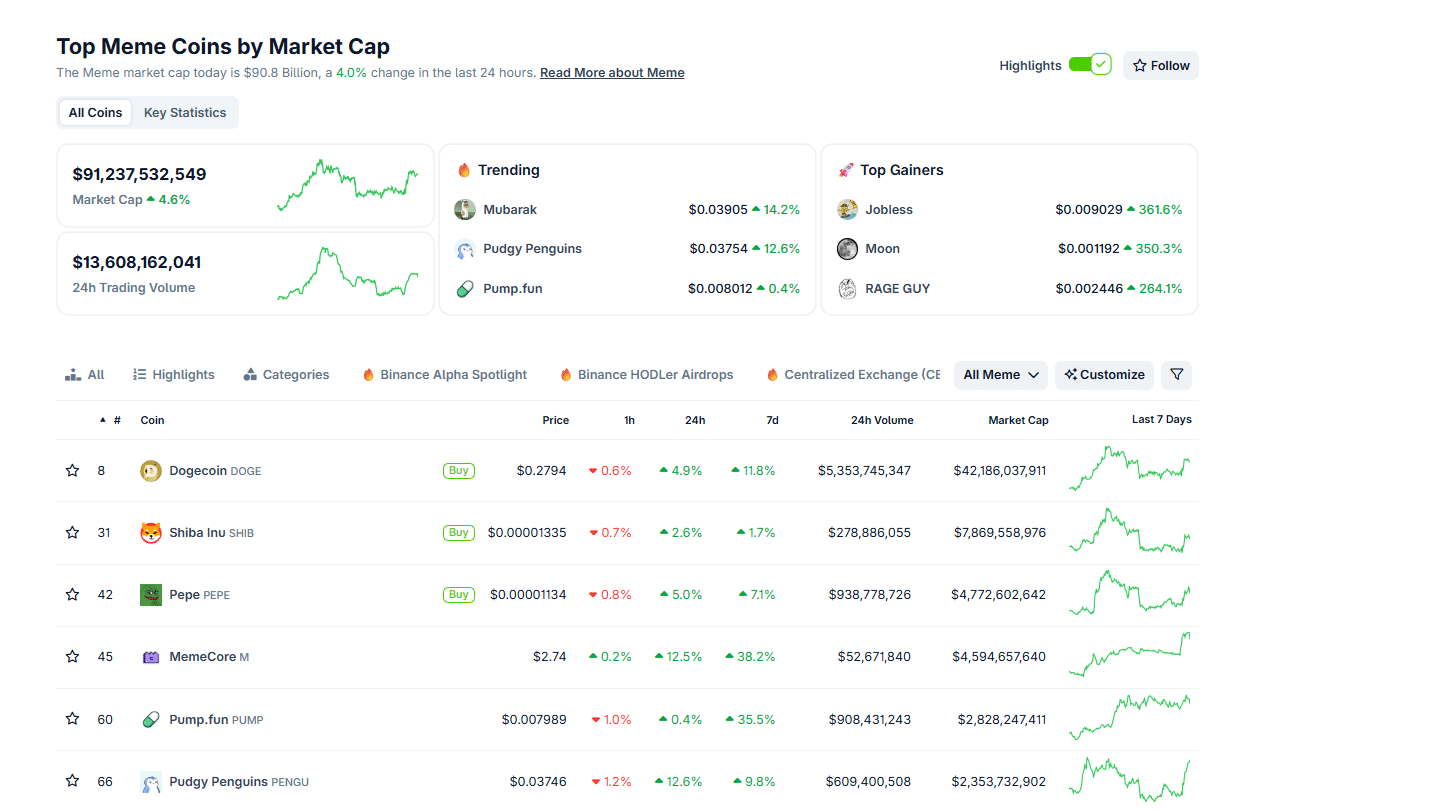Click the Customize button
The width and height of the screenshot is (1441, 810).
tap(1104, 375)
